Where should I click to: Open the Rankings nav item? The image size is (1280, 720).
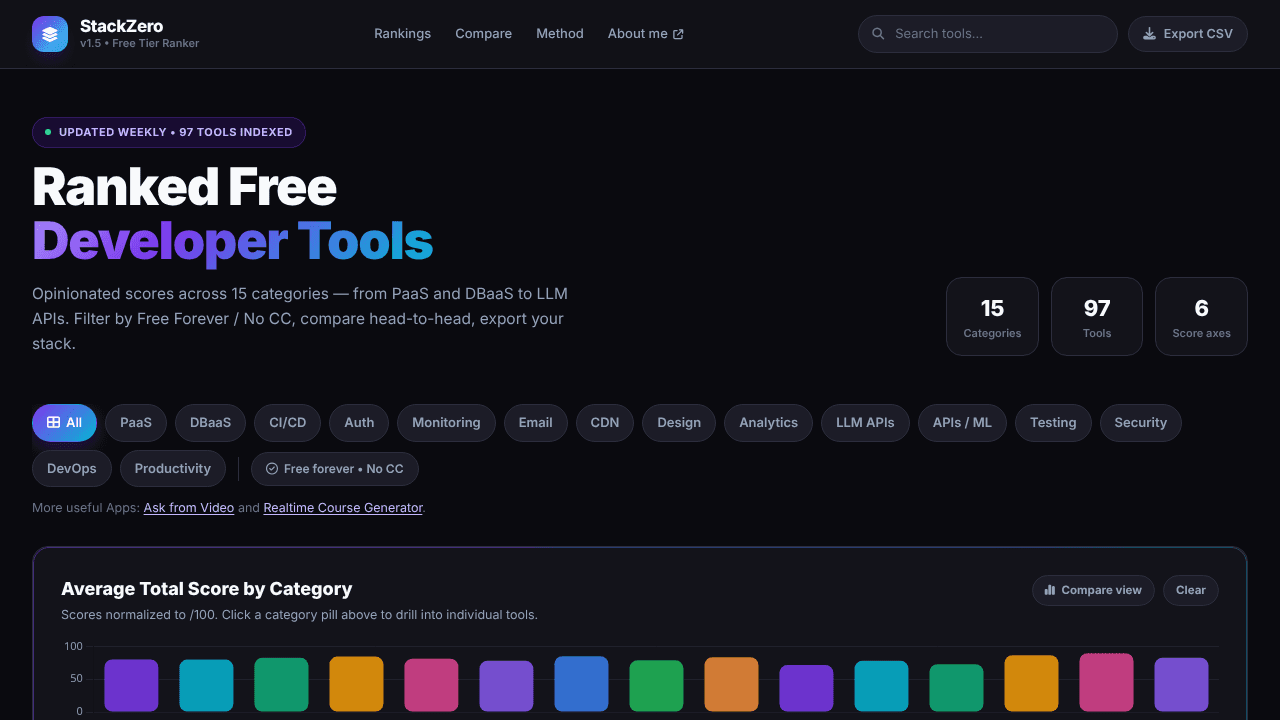coord(403,34)
